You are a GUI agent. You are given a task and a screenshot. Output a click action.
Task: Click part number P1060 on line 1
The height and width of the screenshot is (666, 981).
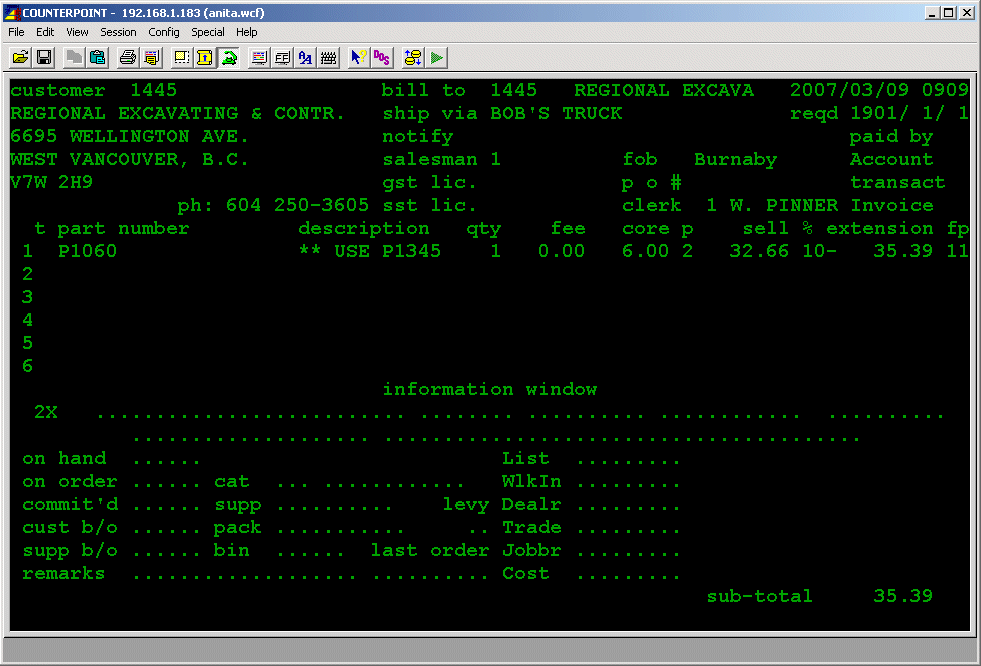coord(88,251)
